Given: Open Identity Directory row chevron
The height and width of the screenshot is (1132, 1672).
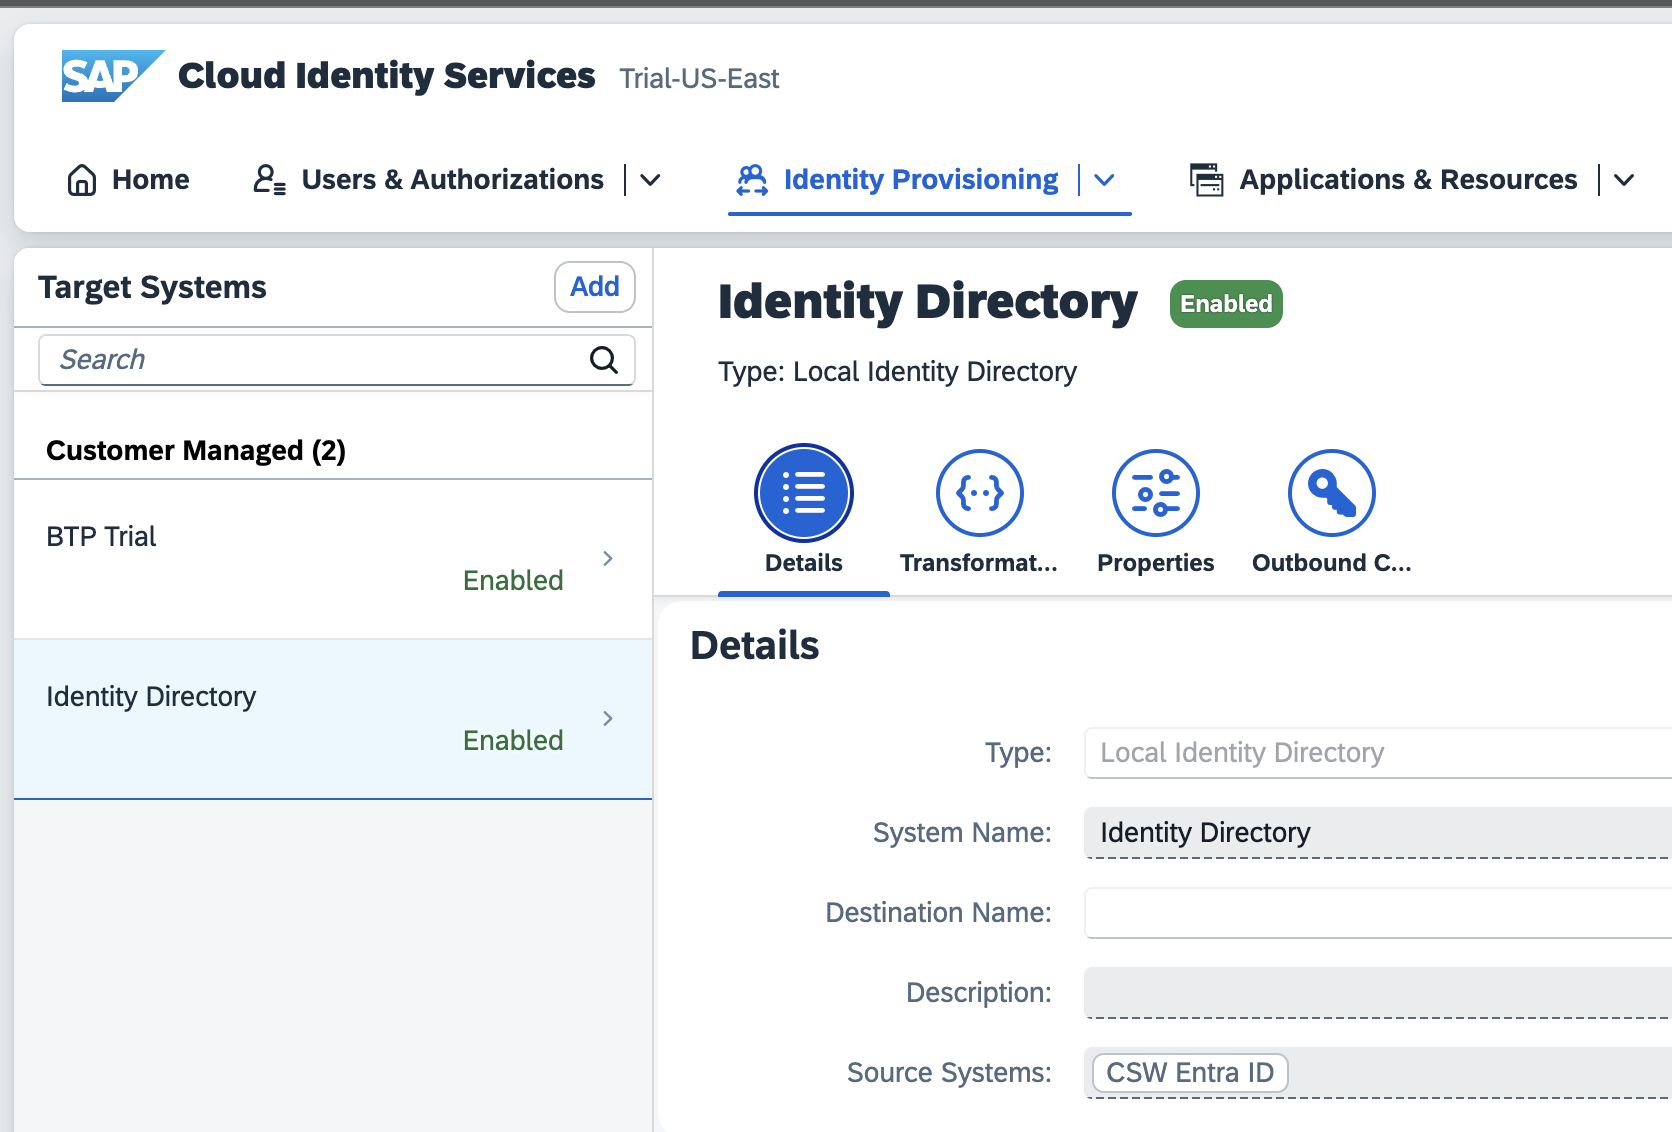Looking at the screenshot, I should coord(608,718).
